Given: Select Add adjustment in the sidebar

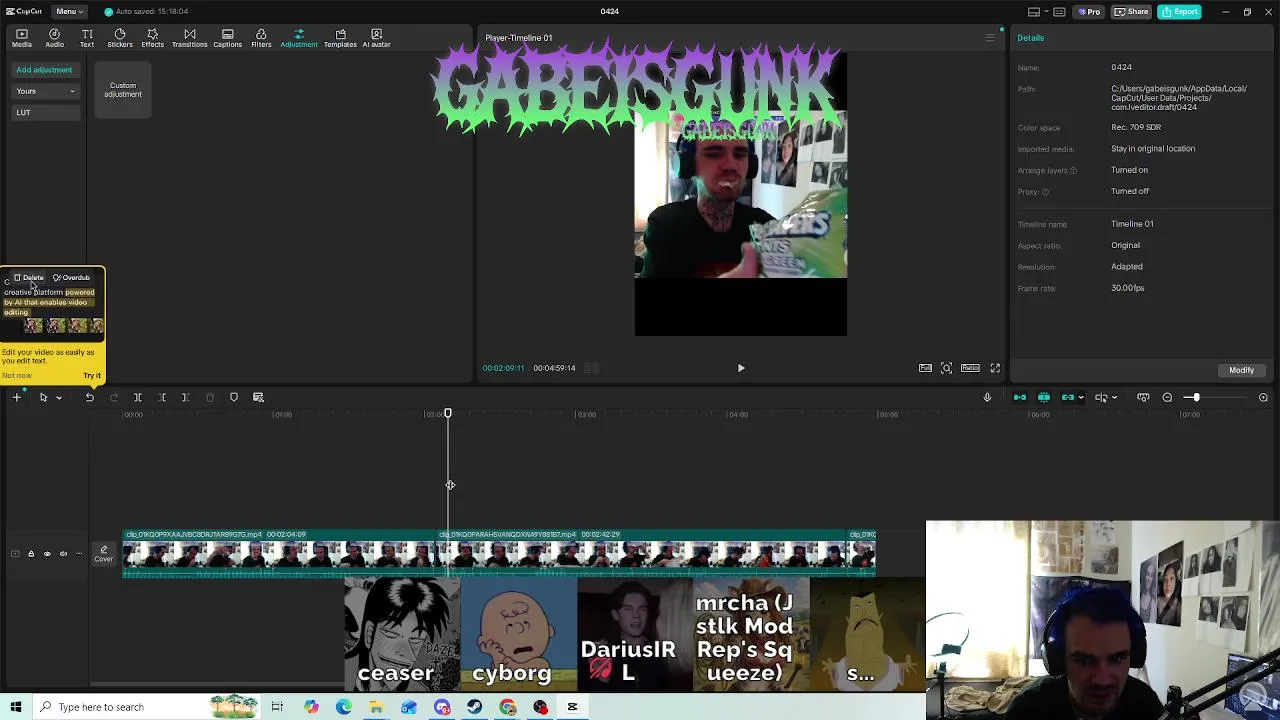Looking at the screenshot, I should 44,70.
